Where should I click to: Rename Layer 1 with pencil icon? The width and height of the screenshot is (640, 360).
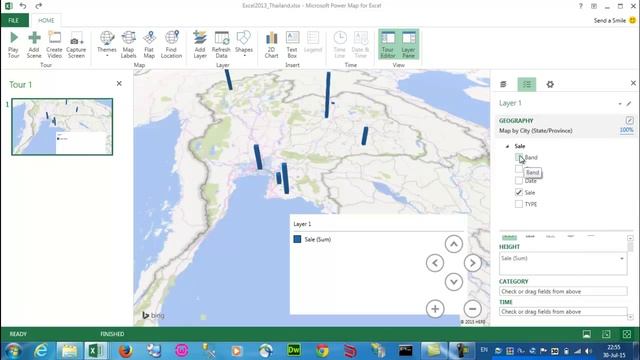pos(629,104)
